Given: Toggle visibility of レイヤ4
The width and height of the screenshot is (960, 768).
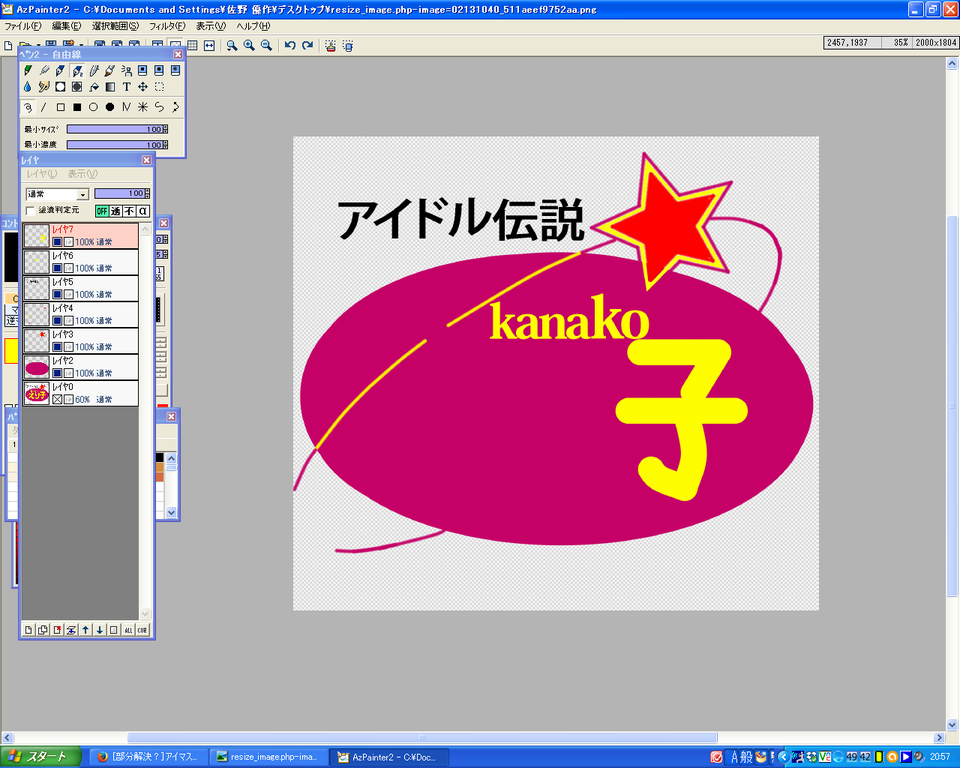Looking at the screenshot, I should pyautogui.click(x=57, y=321).
